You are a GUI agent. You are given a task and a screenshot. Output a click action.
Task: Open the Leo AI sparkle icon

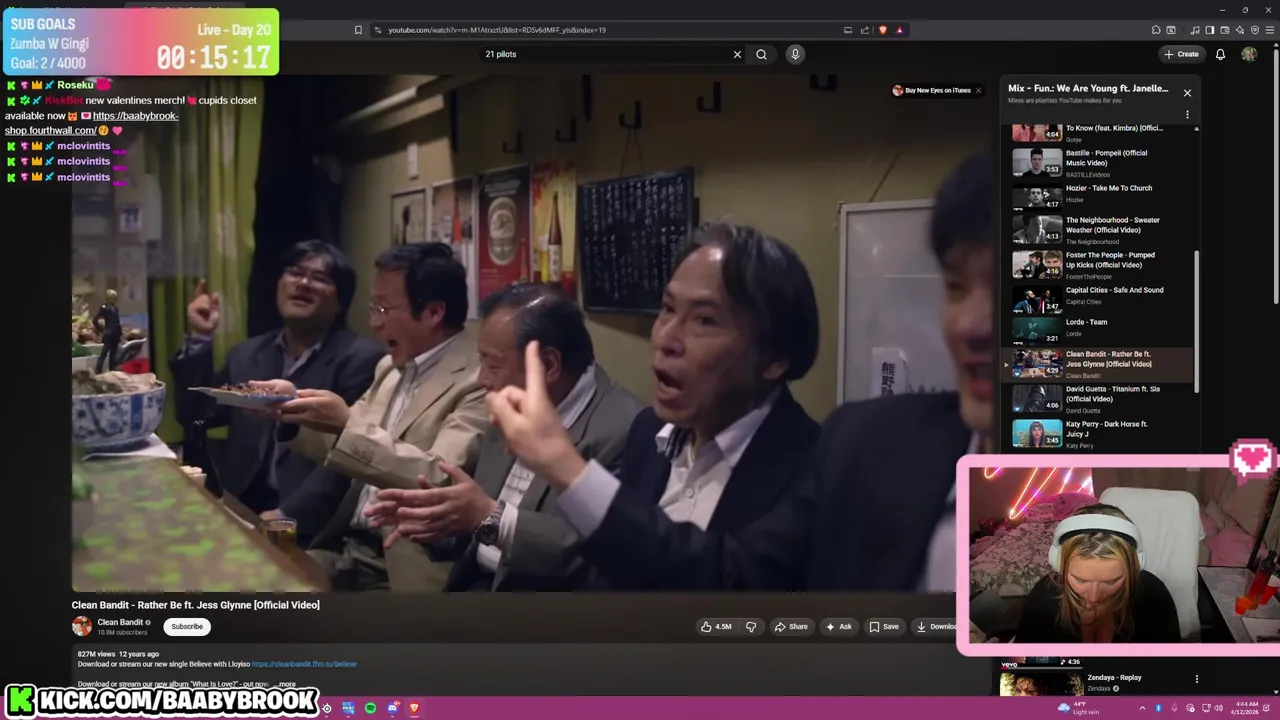(1240, 30)
